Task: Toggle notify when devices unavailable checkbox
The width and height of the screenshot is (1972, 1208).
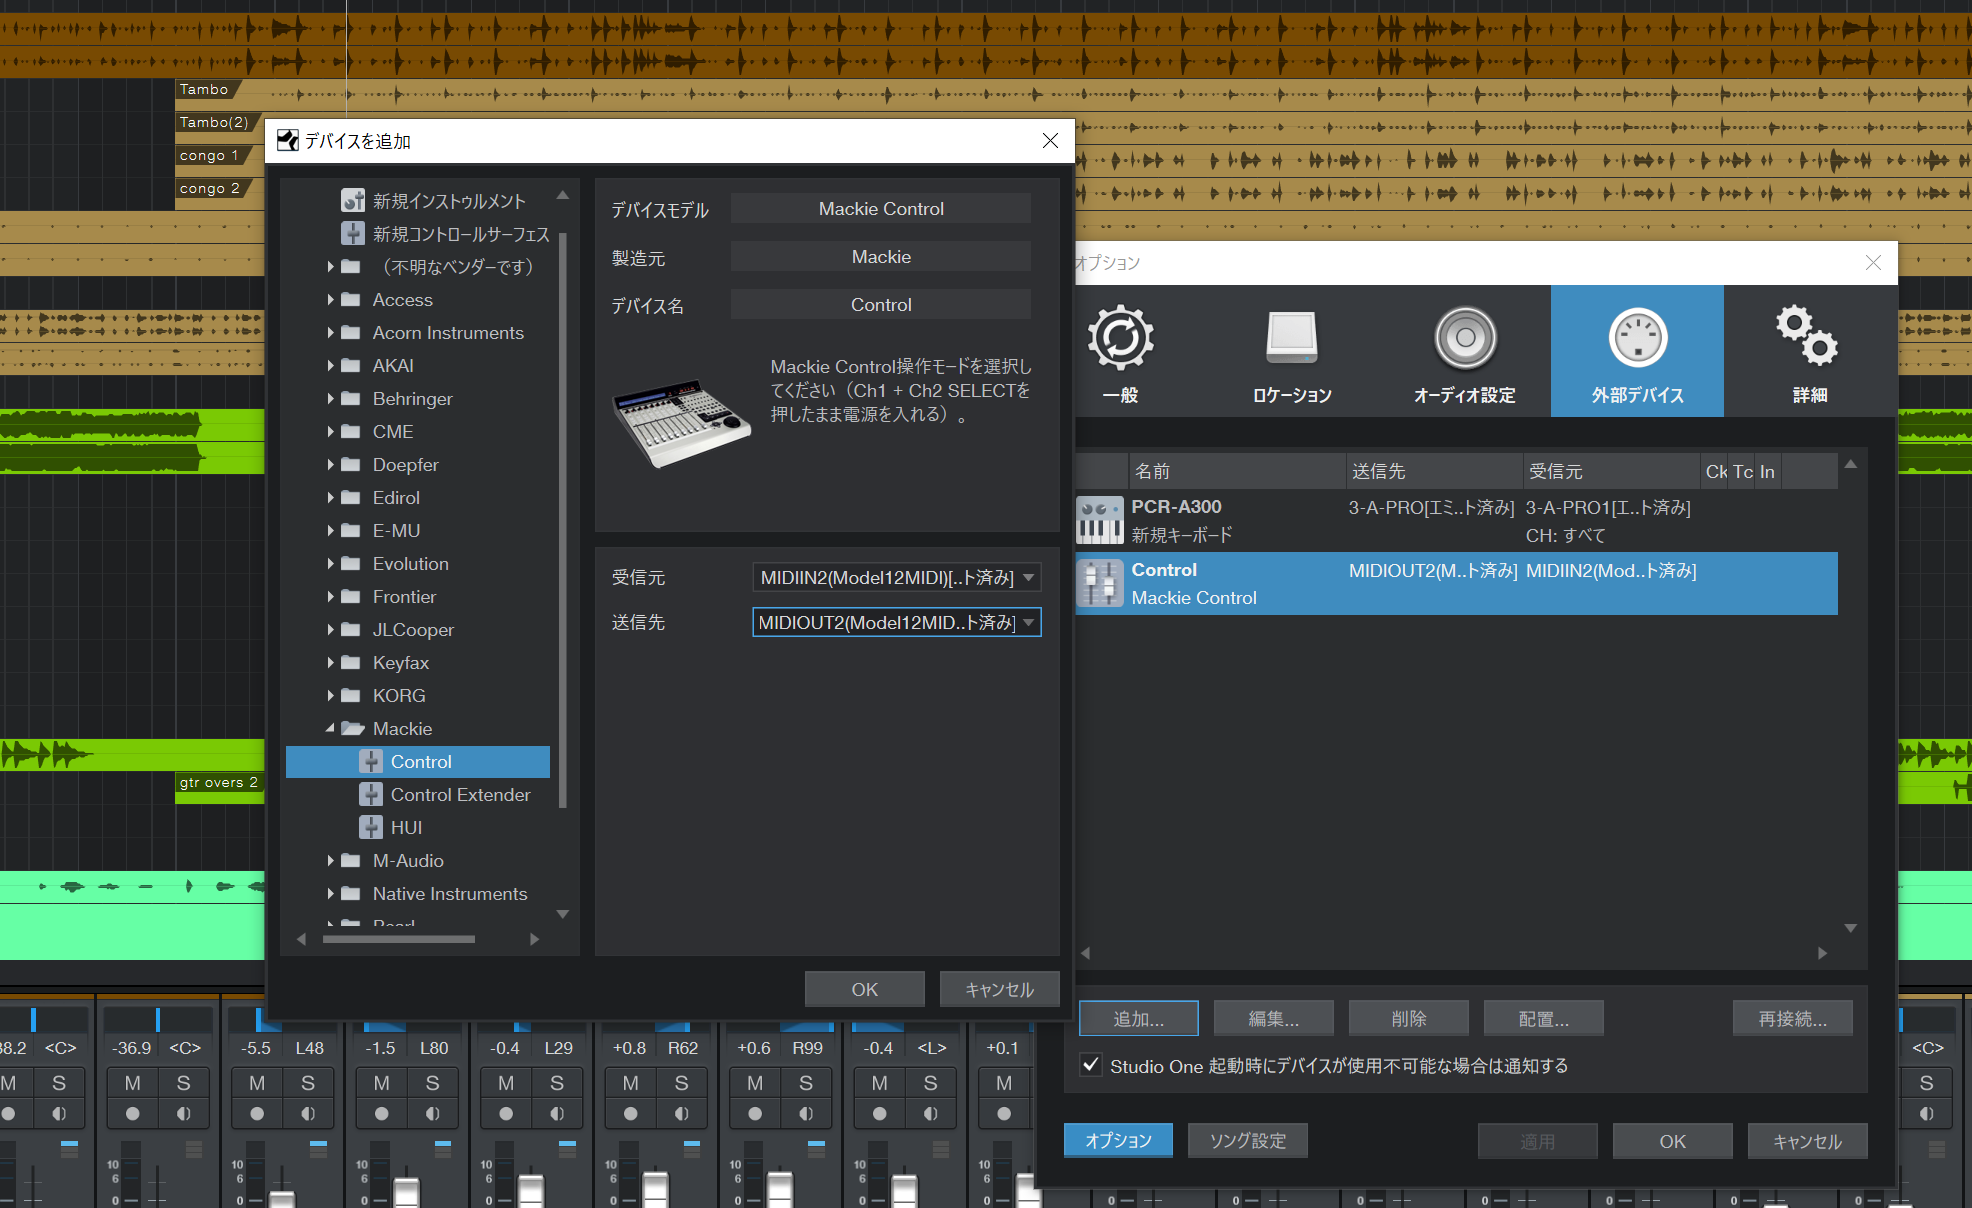Action: coord(1091,1065)
